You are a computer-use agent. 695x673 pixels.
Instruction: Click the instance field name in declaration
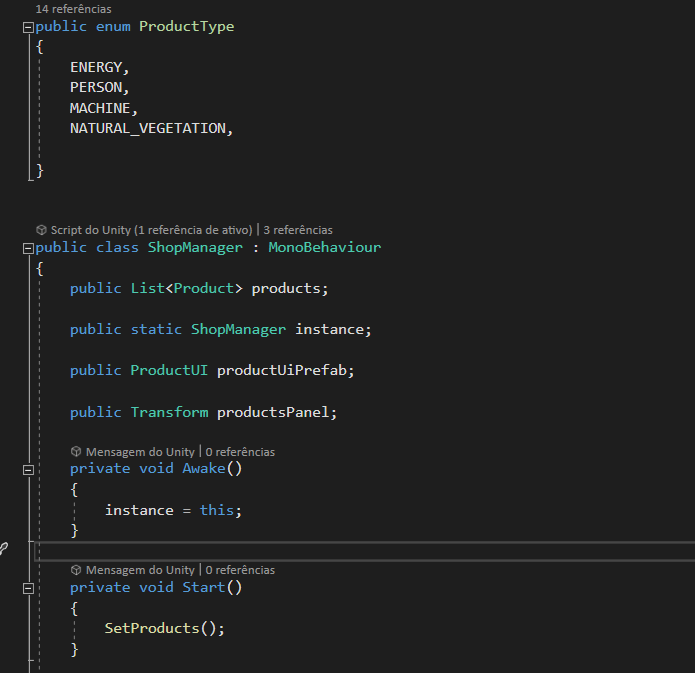click(x=329, y=329)
